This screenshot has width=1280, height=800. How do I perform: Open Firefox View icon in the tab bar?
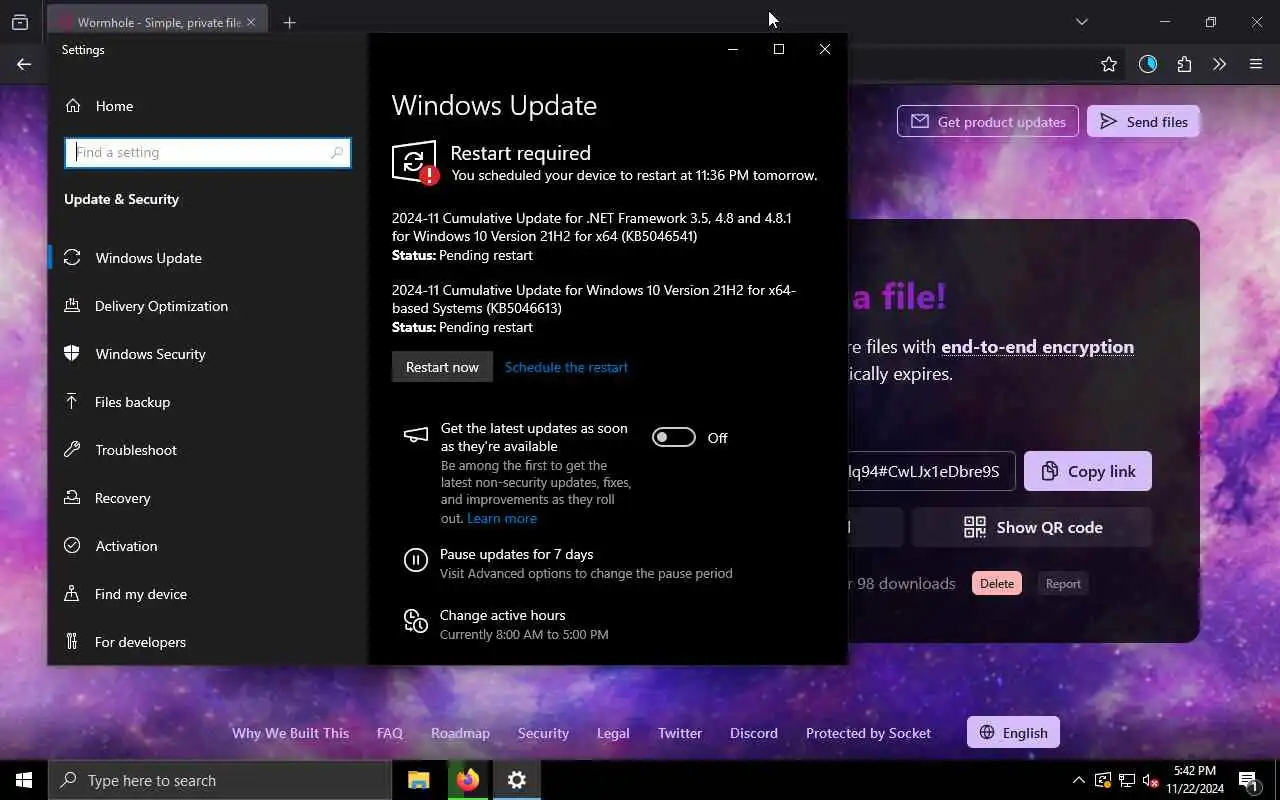tap(20, 22)
